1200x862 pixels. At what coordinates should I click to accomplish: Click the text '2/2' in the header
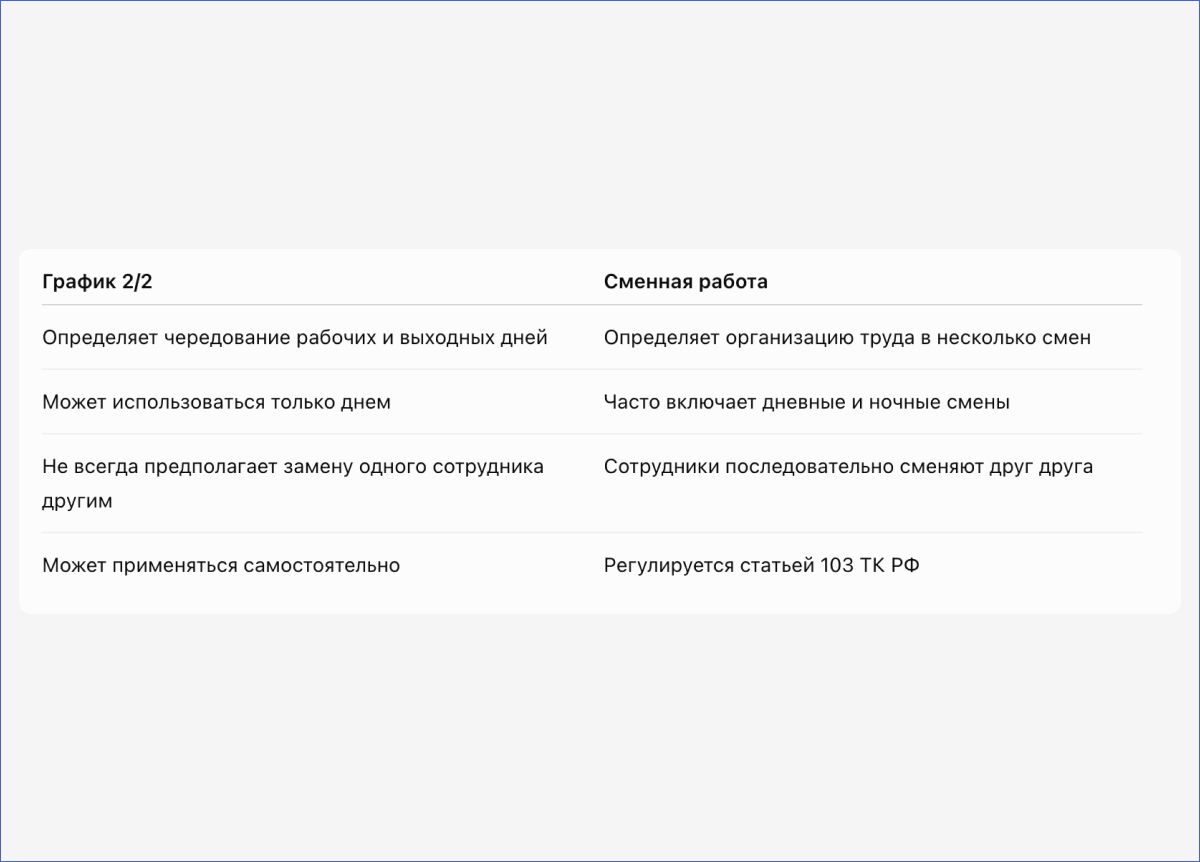pyautogui.click(x=137, y=282)
